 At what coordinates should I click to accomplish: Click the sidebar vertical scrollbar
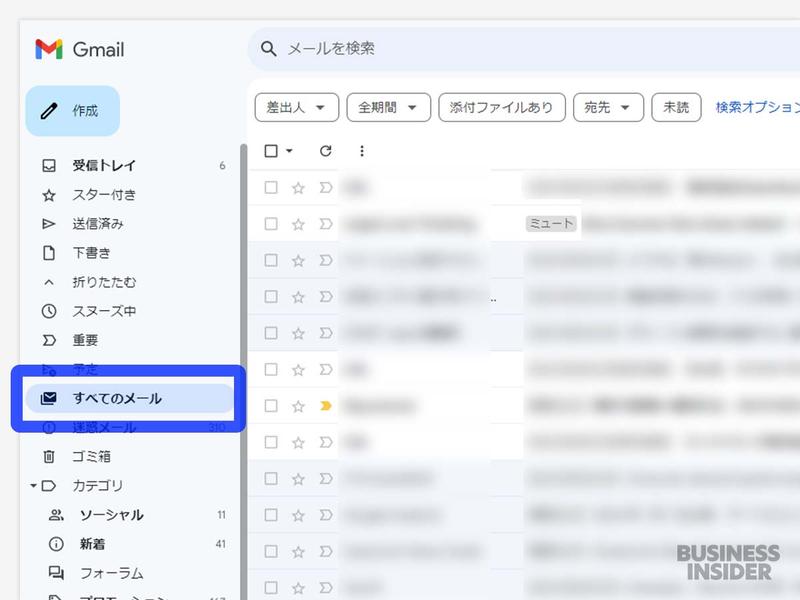[242, 300]
